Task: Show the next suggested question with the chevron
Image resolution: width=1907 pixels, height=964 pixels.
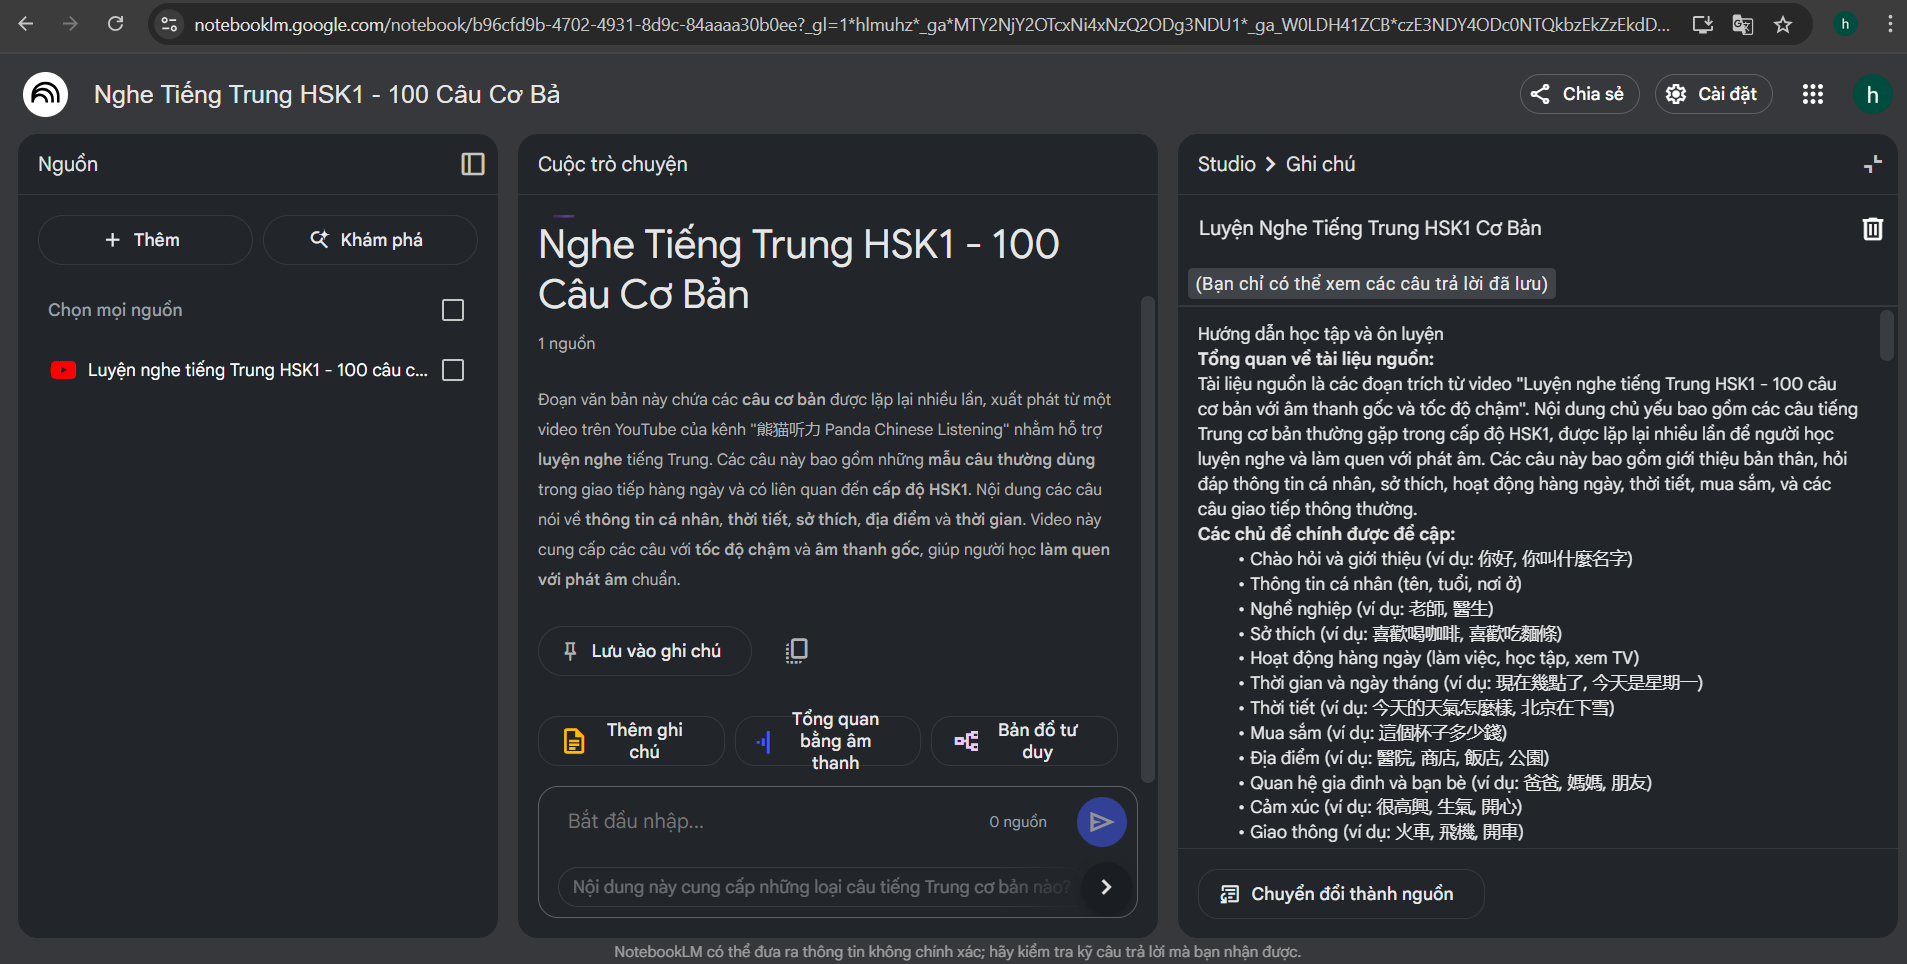Action: (x=1106, y=887)
